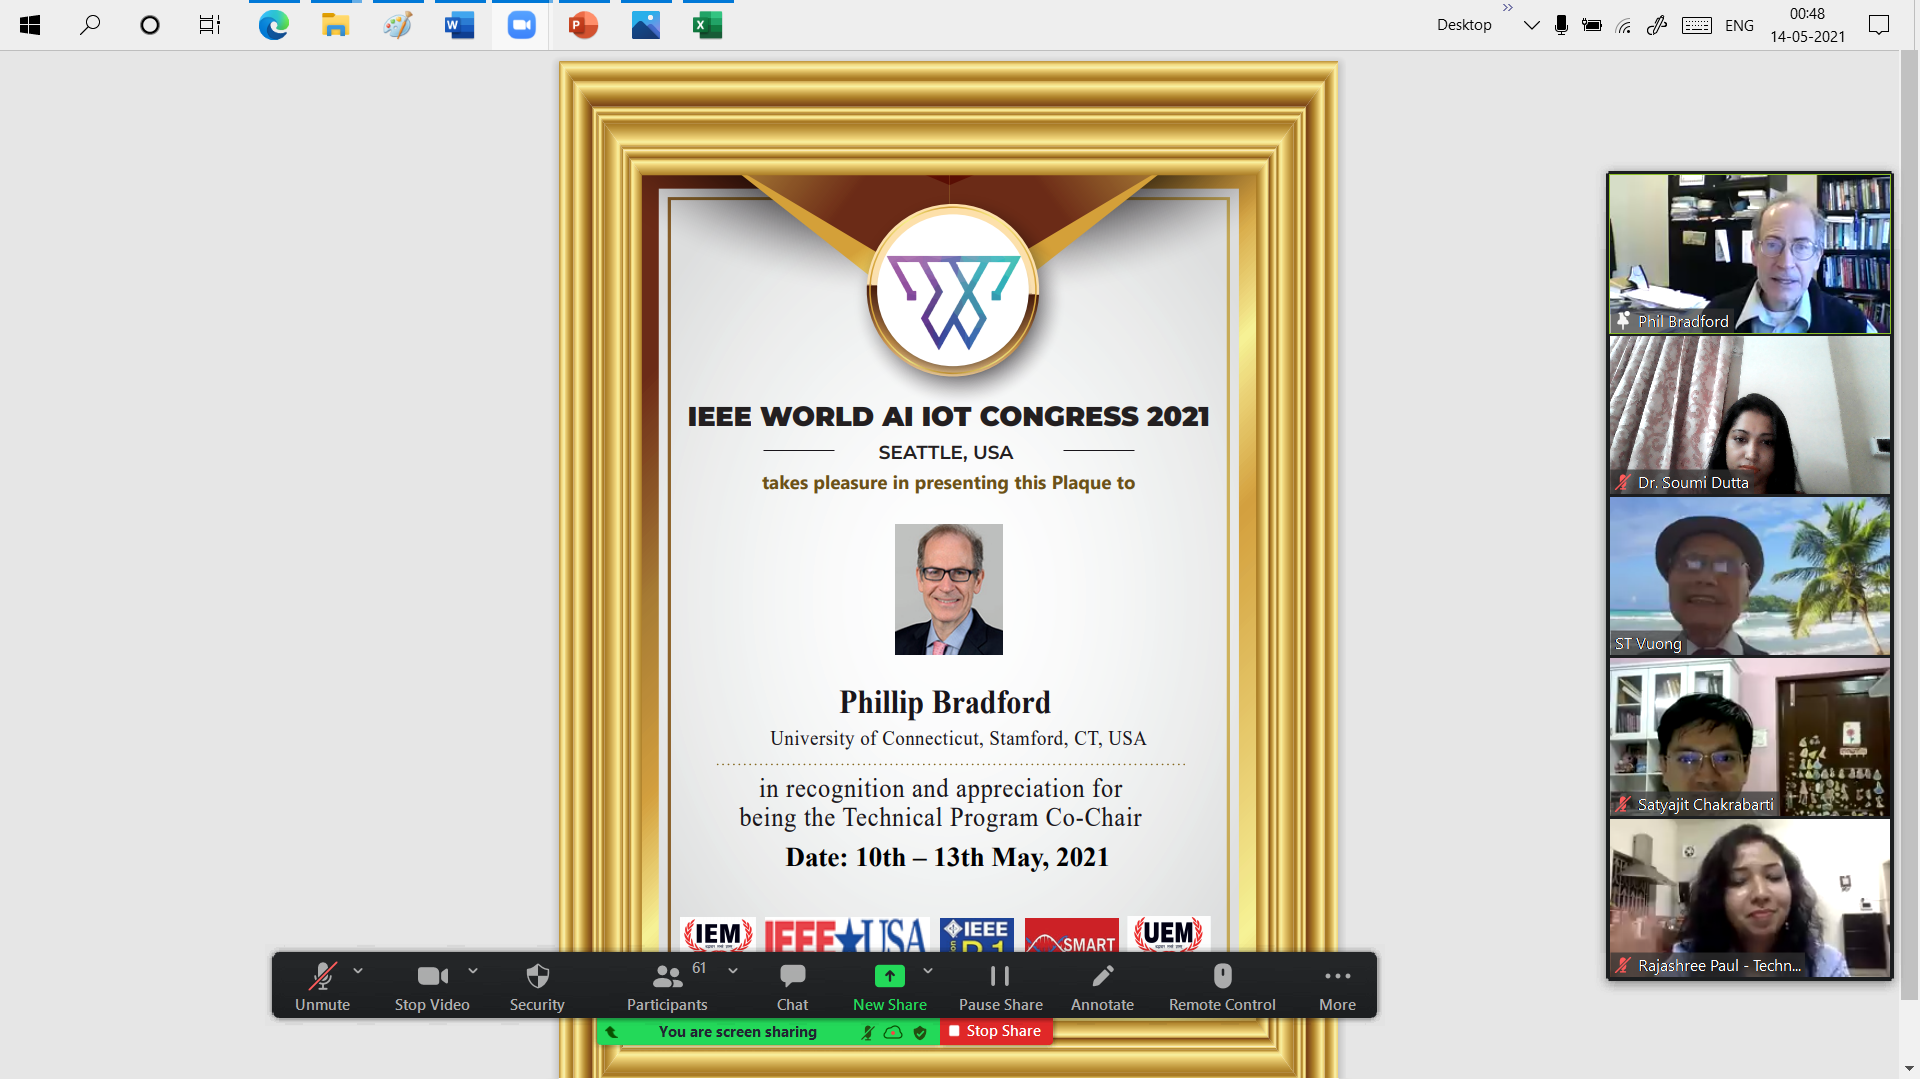Screen dimensions: 1920x1080
Task: Check the battery status icon
Action: [1592, 25]
